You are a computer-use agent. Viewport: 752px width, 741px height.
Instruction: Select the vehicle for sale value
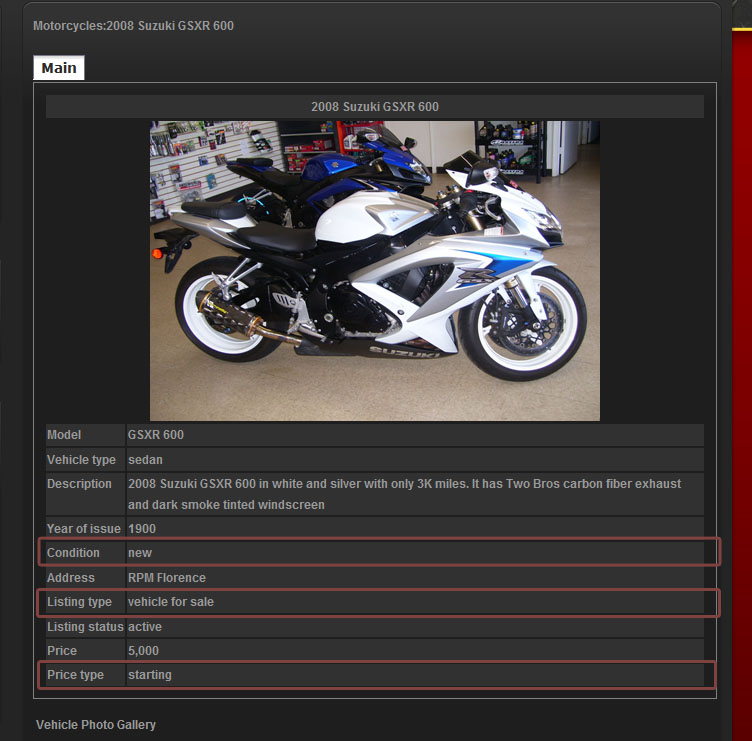point(171,602)
